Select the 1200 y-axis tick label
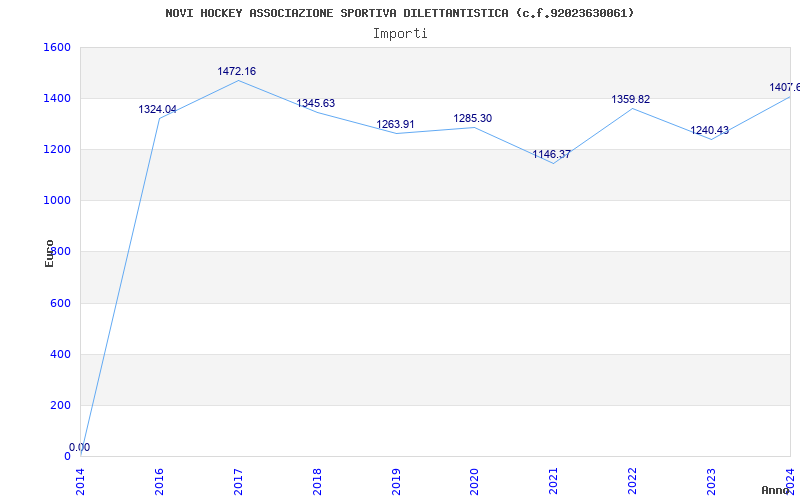 point(57,149)
